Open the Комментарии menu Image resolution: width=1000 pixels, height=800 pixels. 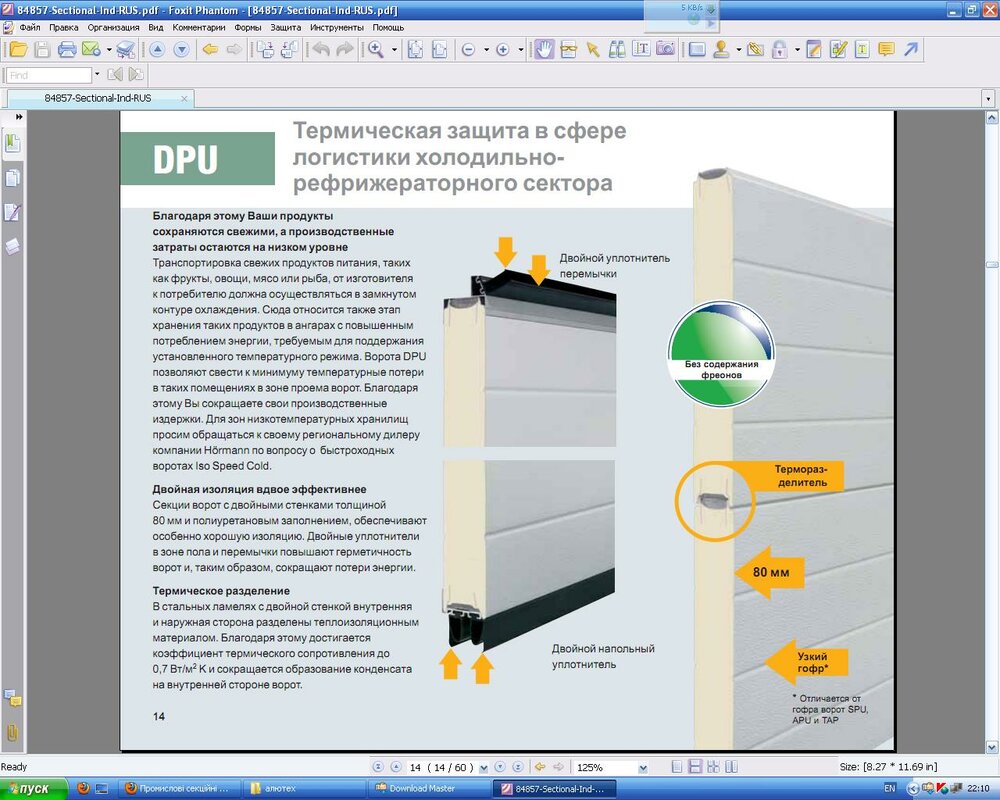point(199,27)
